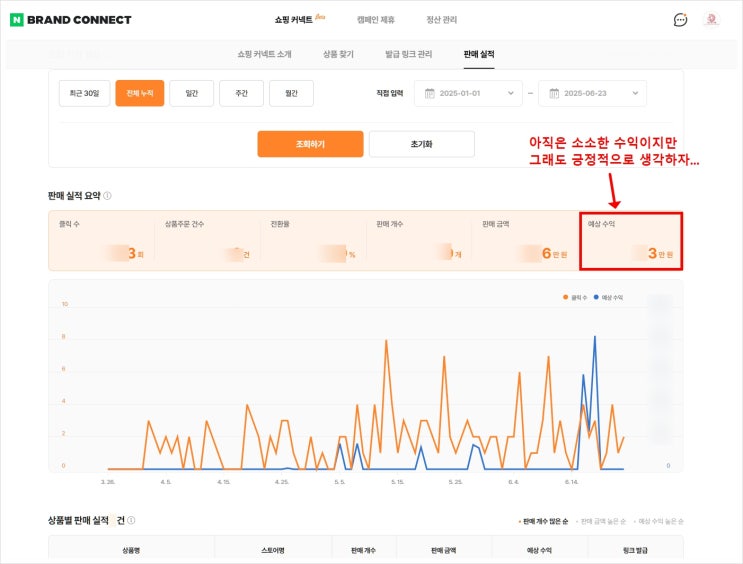Expand the 2025-06-23 end date dropdown

[x=592, y=93]
